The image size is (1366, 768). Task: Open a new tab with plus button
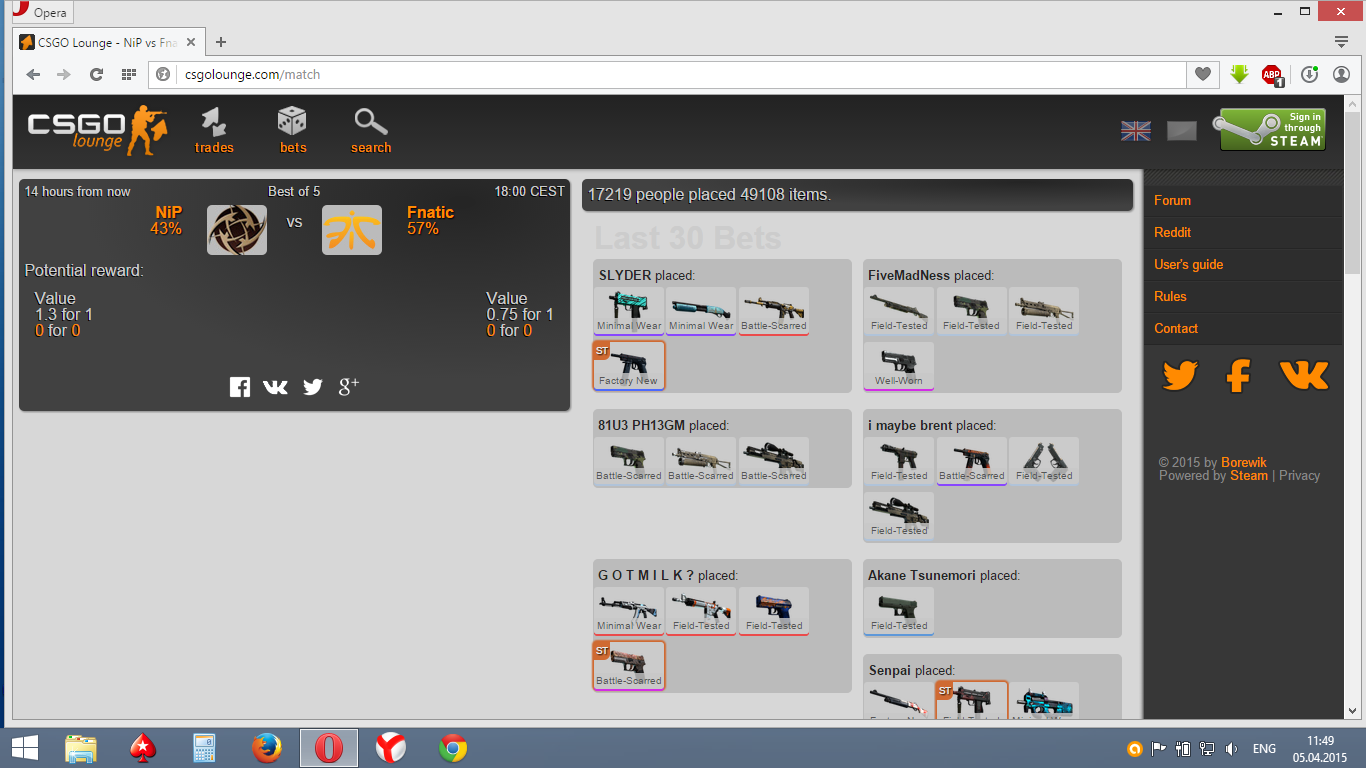[x=221, y=42]
